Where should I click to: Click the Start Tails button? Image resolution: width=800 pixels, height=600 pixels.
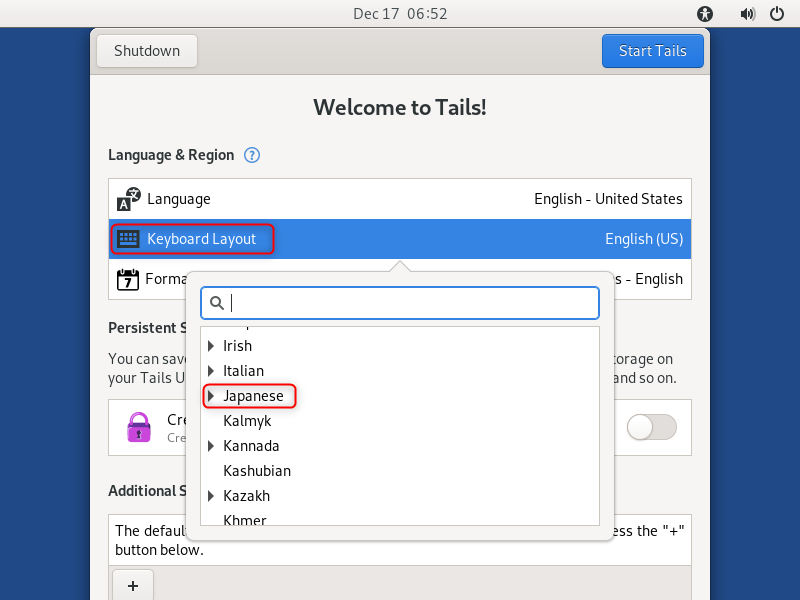pos(653,51)
